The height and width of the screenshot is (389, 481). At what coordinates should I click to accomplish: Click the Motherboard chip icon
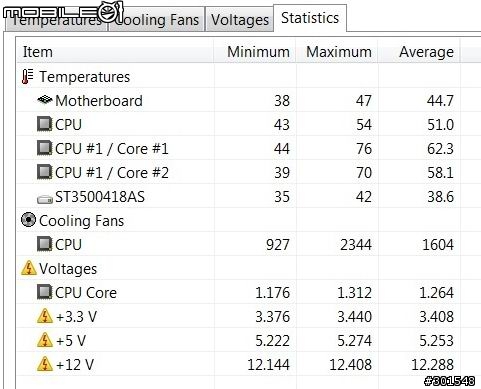pyautogui.click(x=44, y=100)
